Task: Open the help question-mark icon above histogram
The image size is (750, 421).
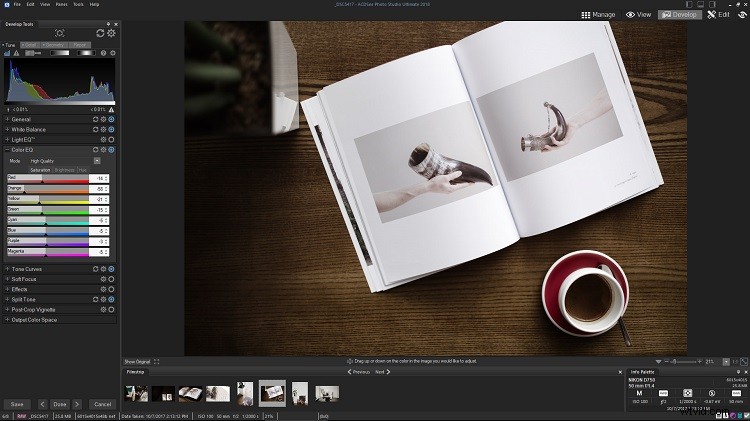Action: [103, 53]
